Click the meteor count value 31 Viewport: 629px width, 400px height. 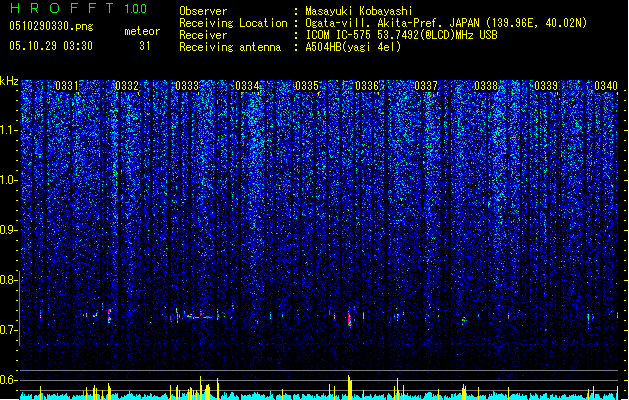145,46
